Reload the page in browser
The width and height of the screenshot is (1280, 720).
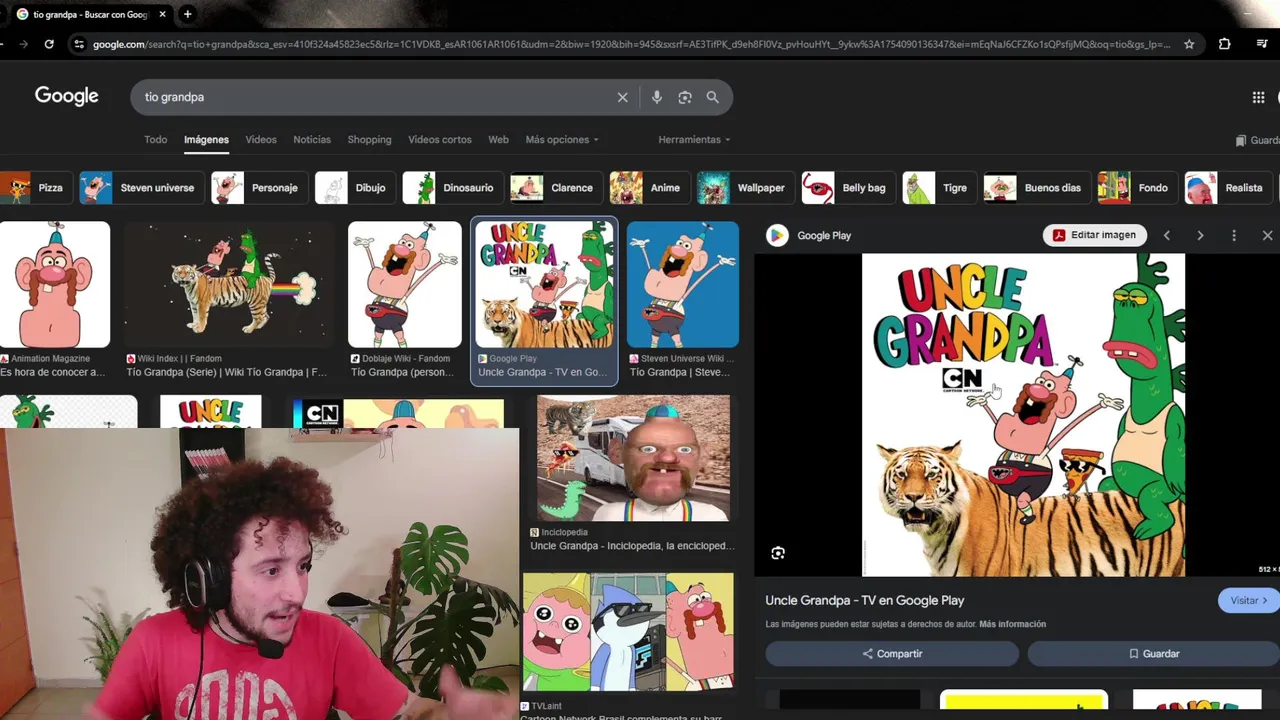(x=49, y=44)
